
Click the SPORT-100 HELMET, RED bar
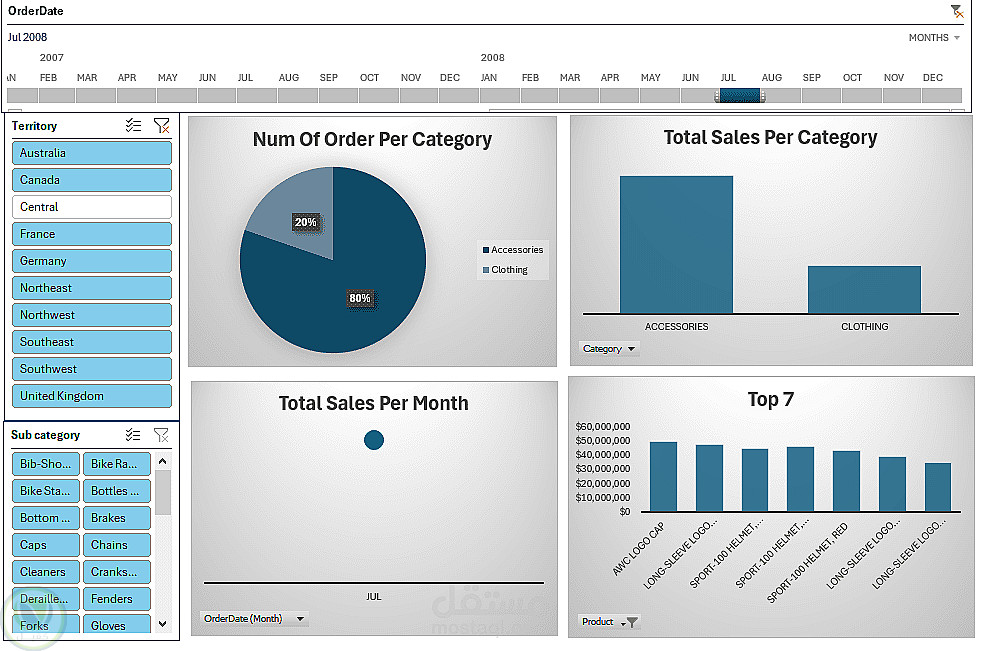point(846,481)
